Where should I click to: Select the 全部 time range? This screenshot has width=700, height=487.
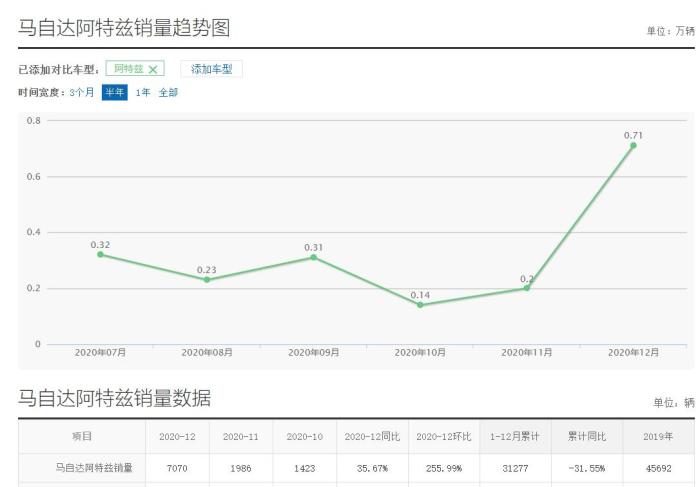point(168,92)
